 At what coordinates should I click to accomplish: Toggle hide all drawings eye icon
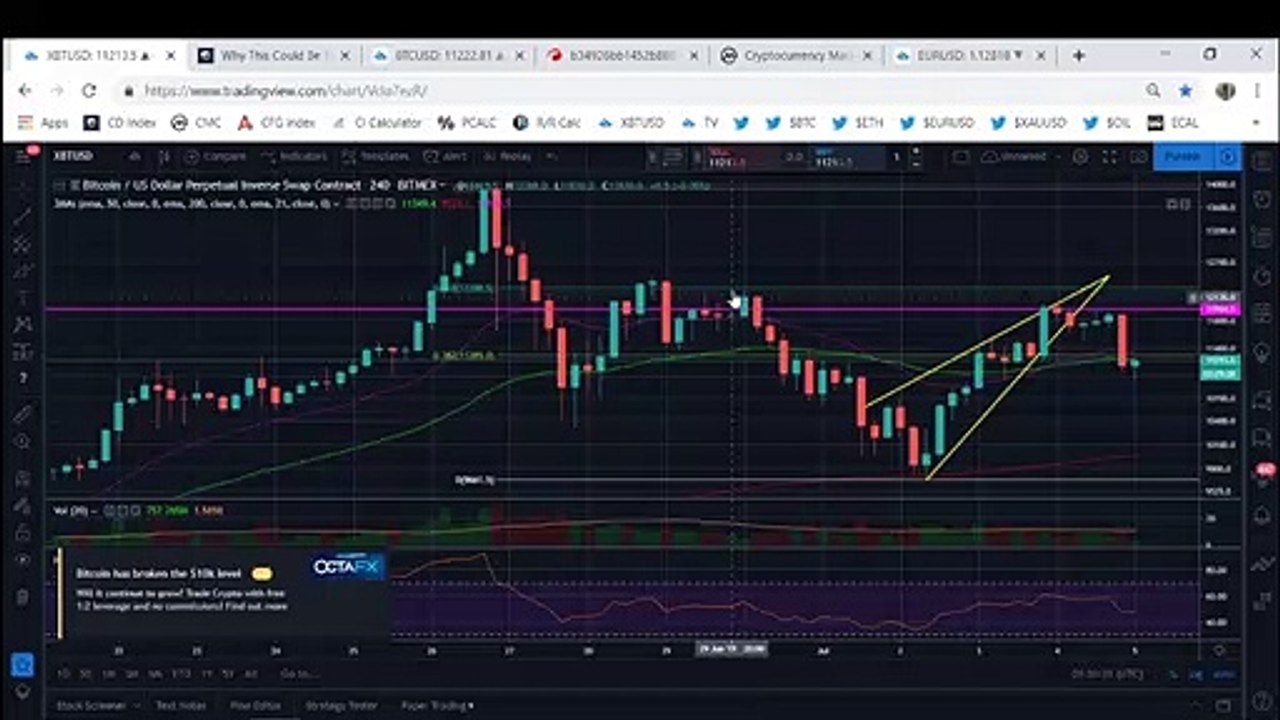pos(22,561)
